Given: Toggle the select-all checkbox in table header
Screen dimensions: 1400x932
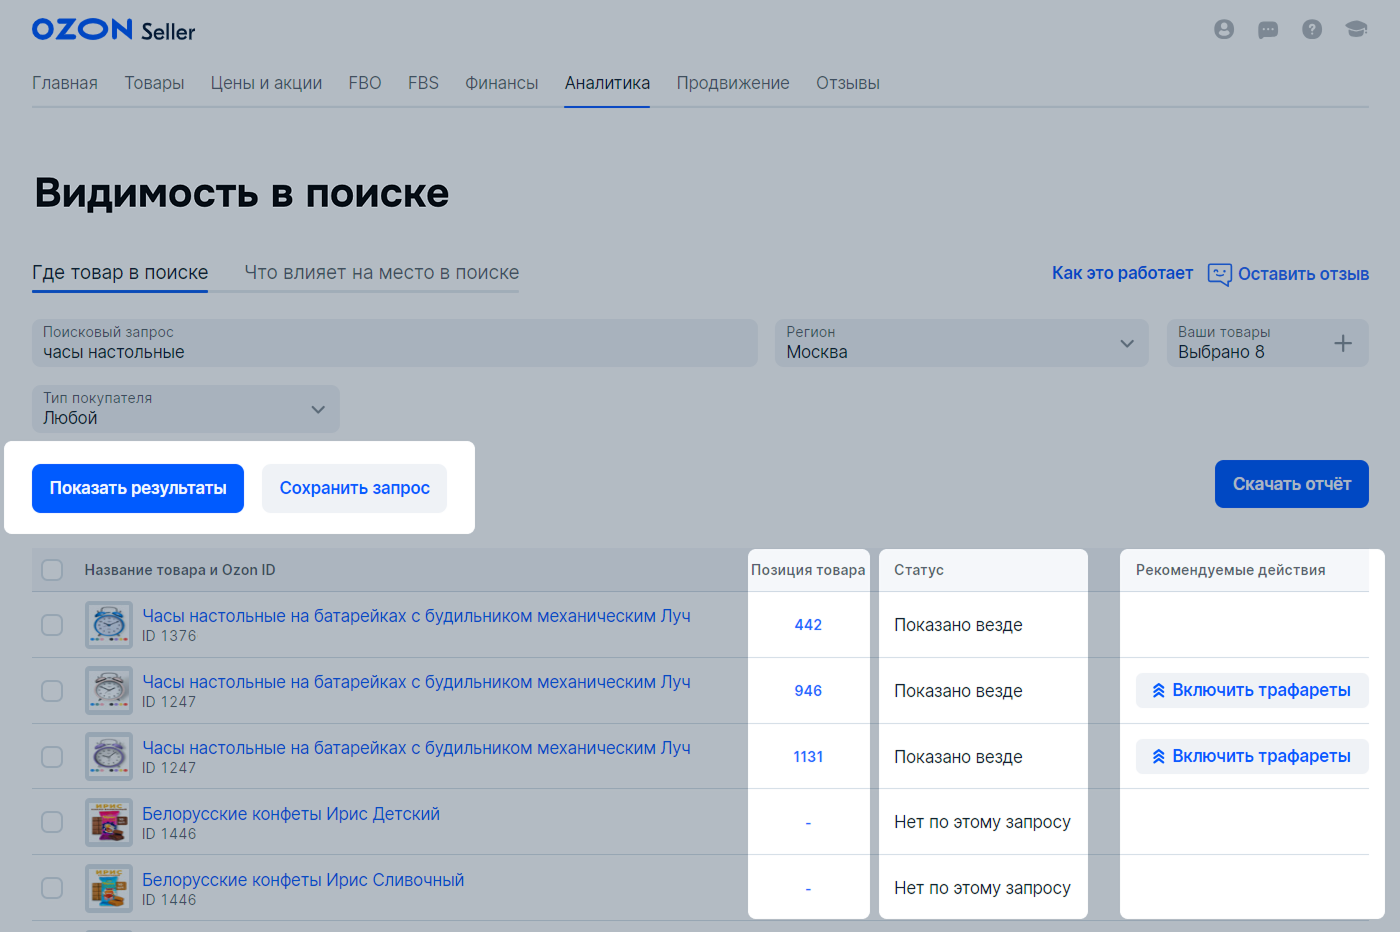Looking at the screenshot, I should coord(52,570).
